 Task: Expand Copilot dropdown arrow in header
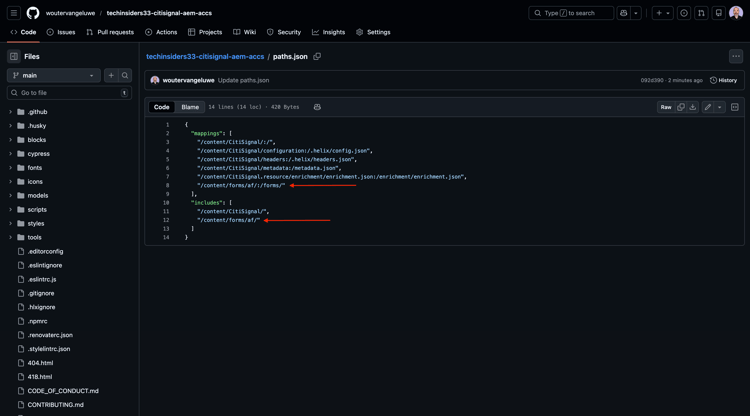(x=636, y=13)
